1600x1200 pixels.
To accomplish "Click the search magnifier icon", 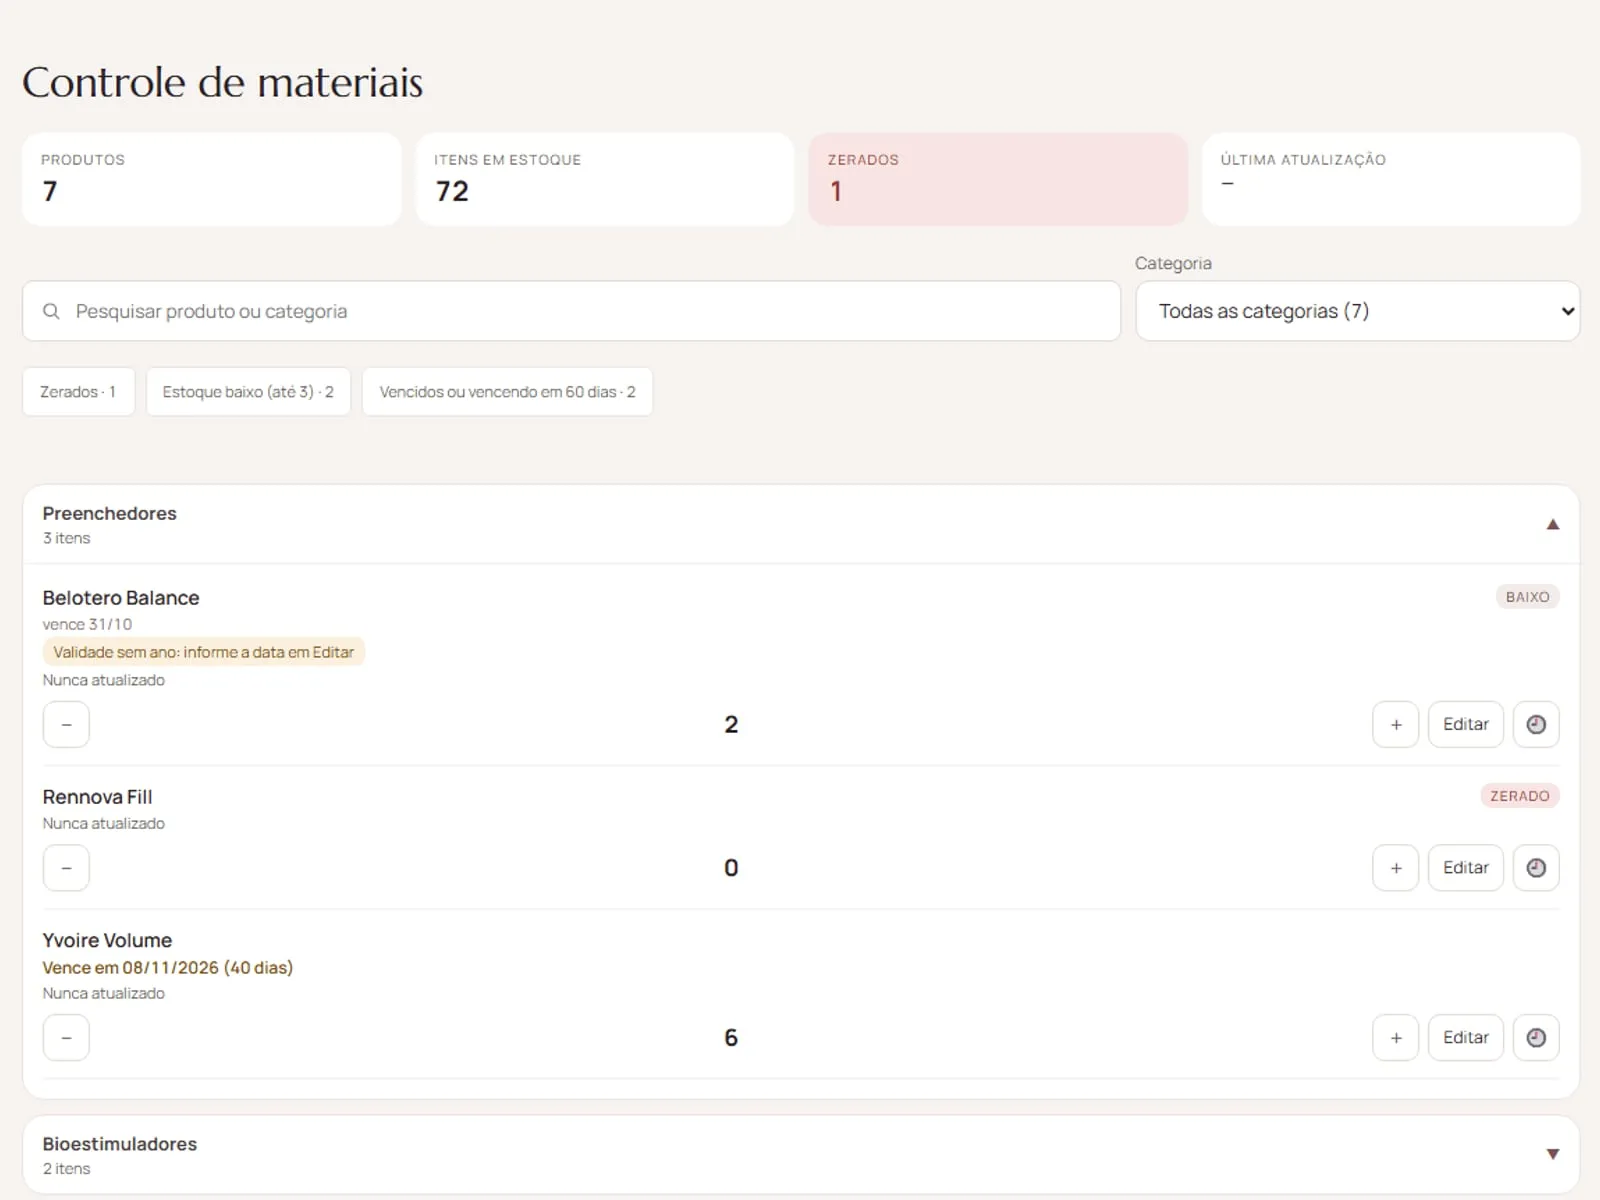I will click(x=51, y=311).
